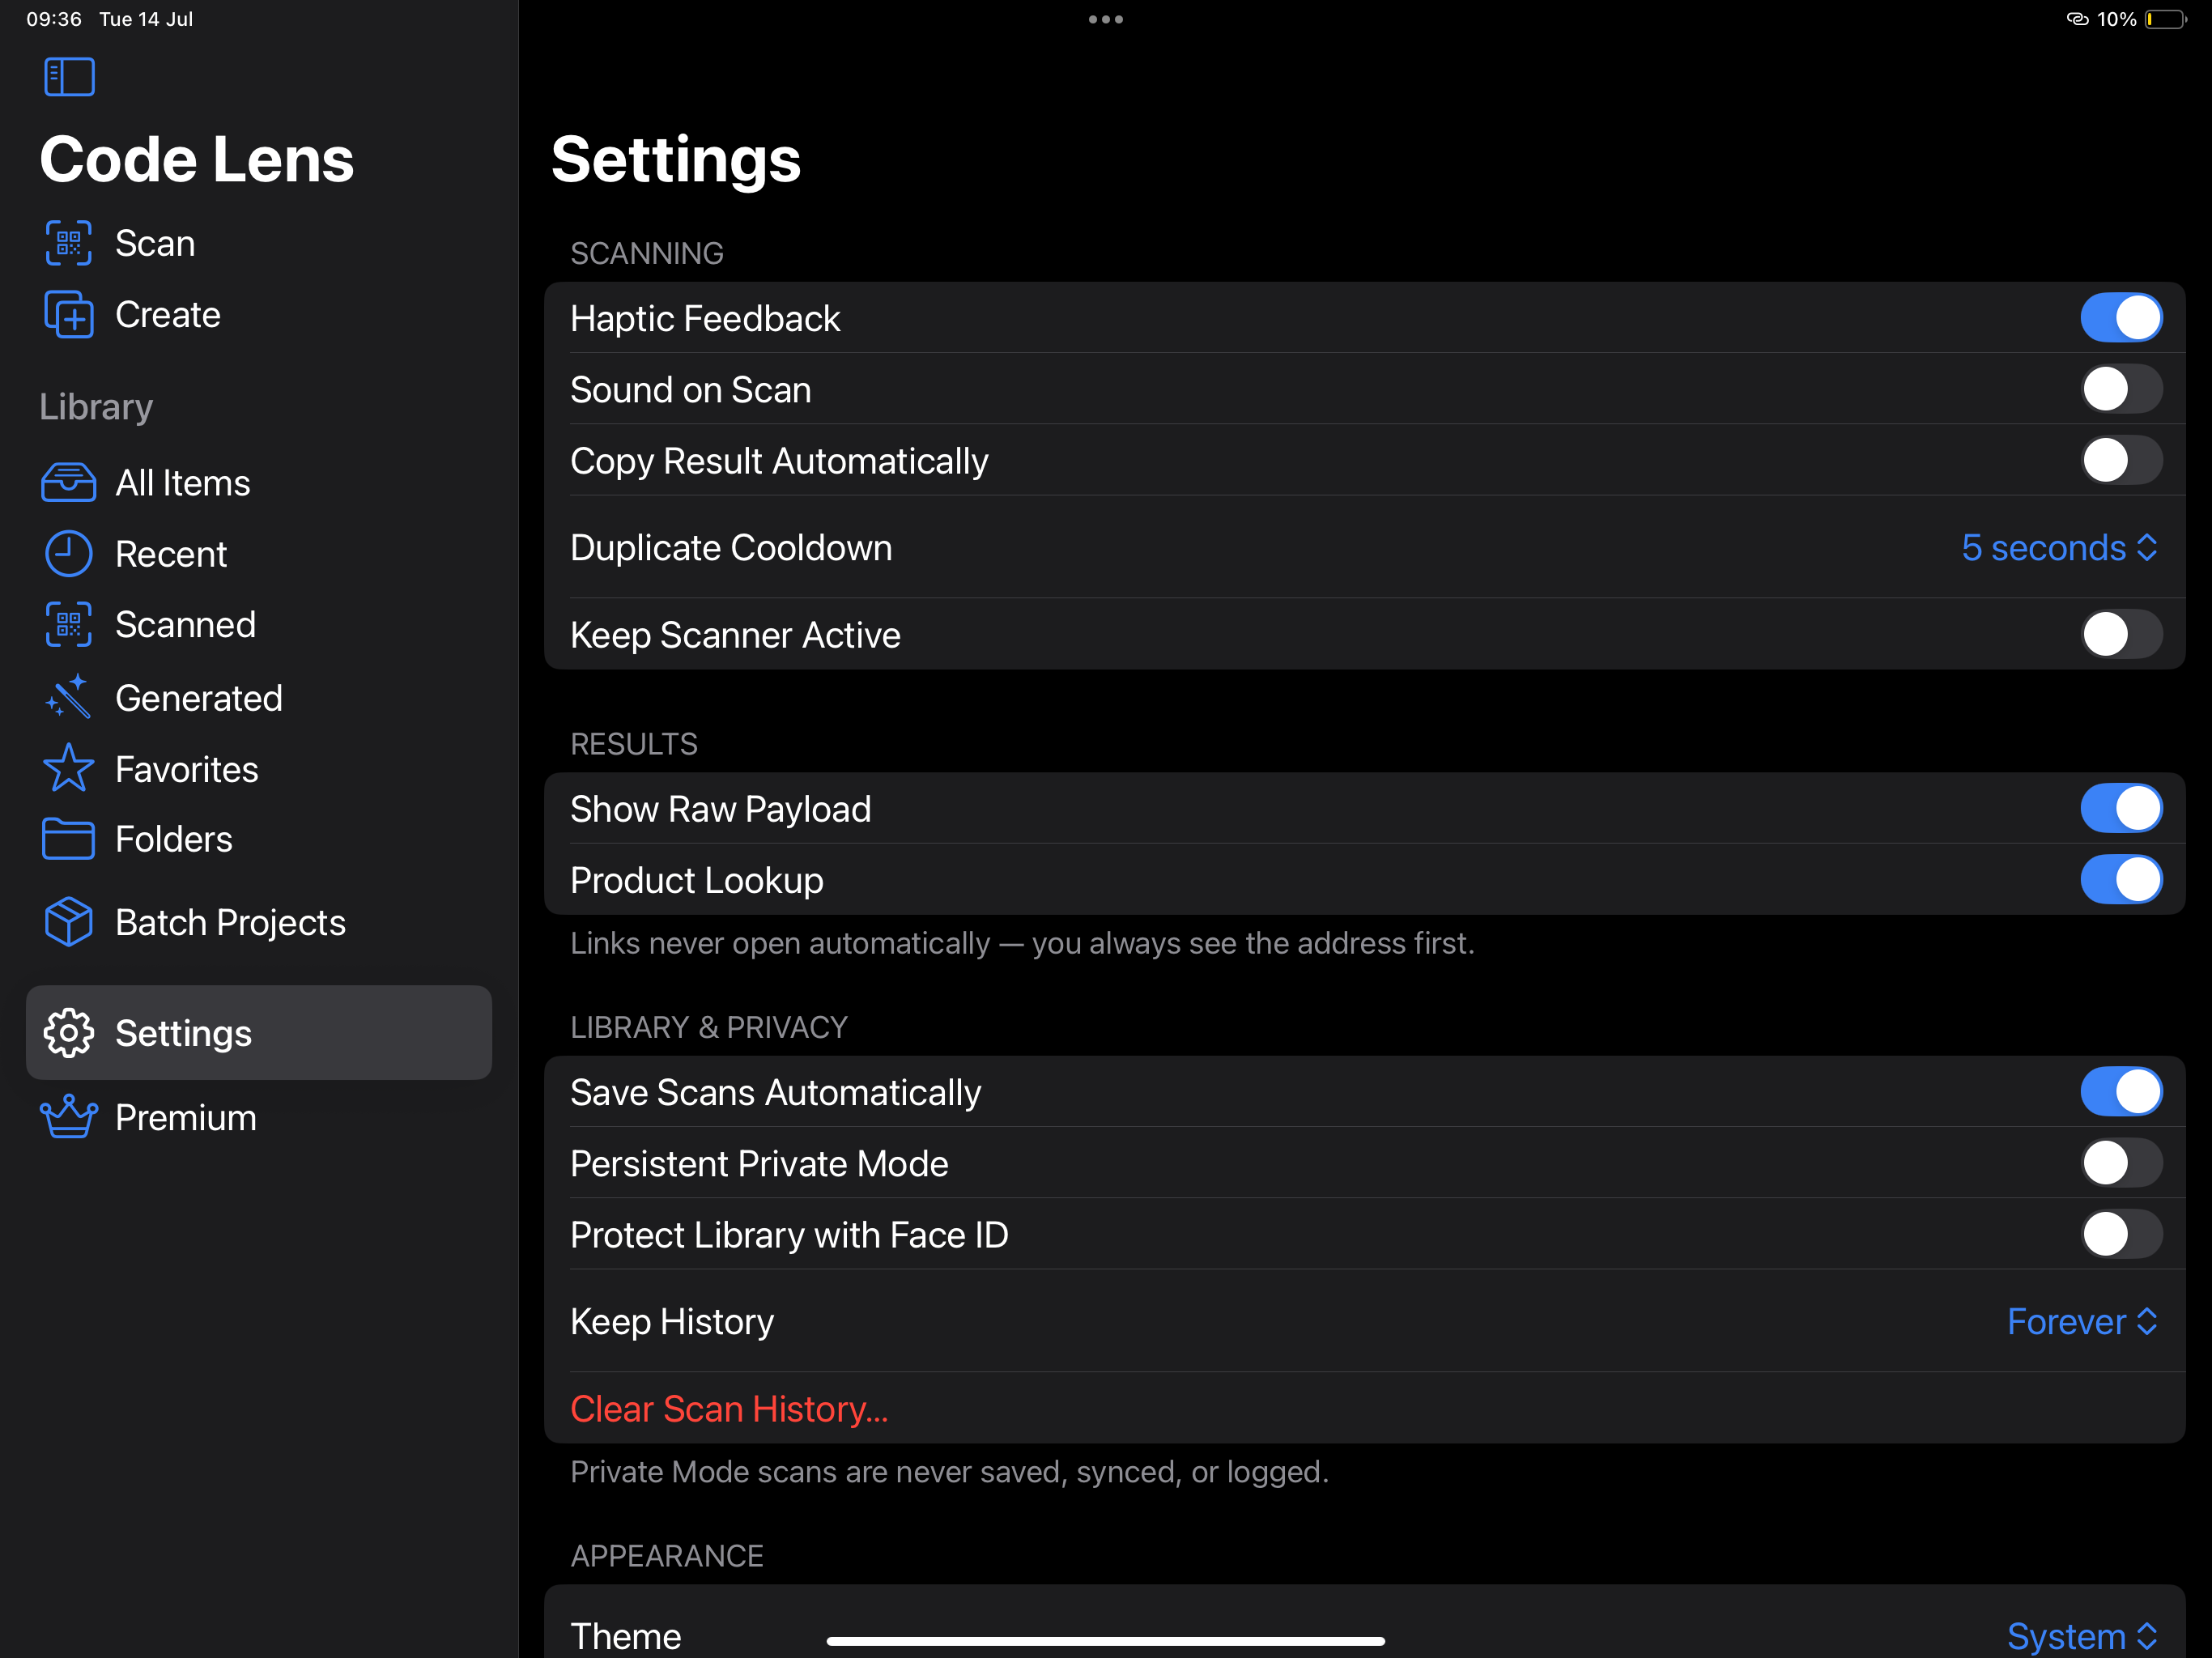
Task: Click the APPEARANCE section header
Action: (667, 1556)
